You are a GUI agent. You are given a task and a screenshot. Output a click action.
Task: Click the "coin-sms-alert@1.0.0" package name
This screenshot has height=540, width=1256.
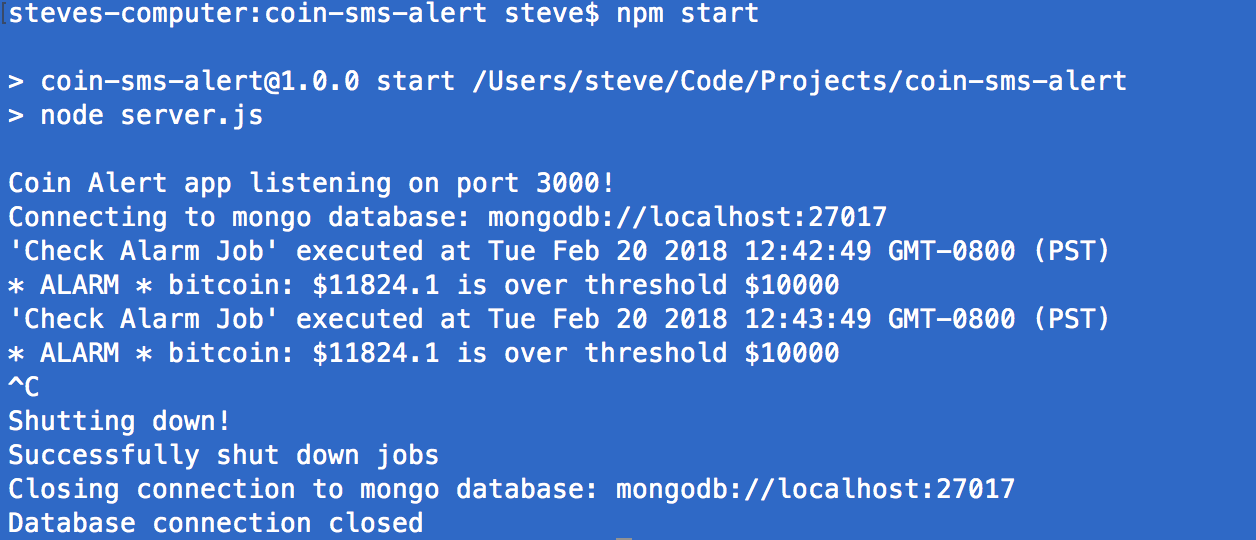pos(200,82)
